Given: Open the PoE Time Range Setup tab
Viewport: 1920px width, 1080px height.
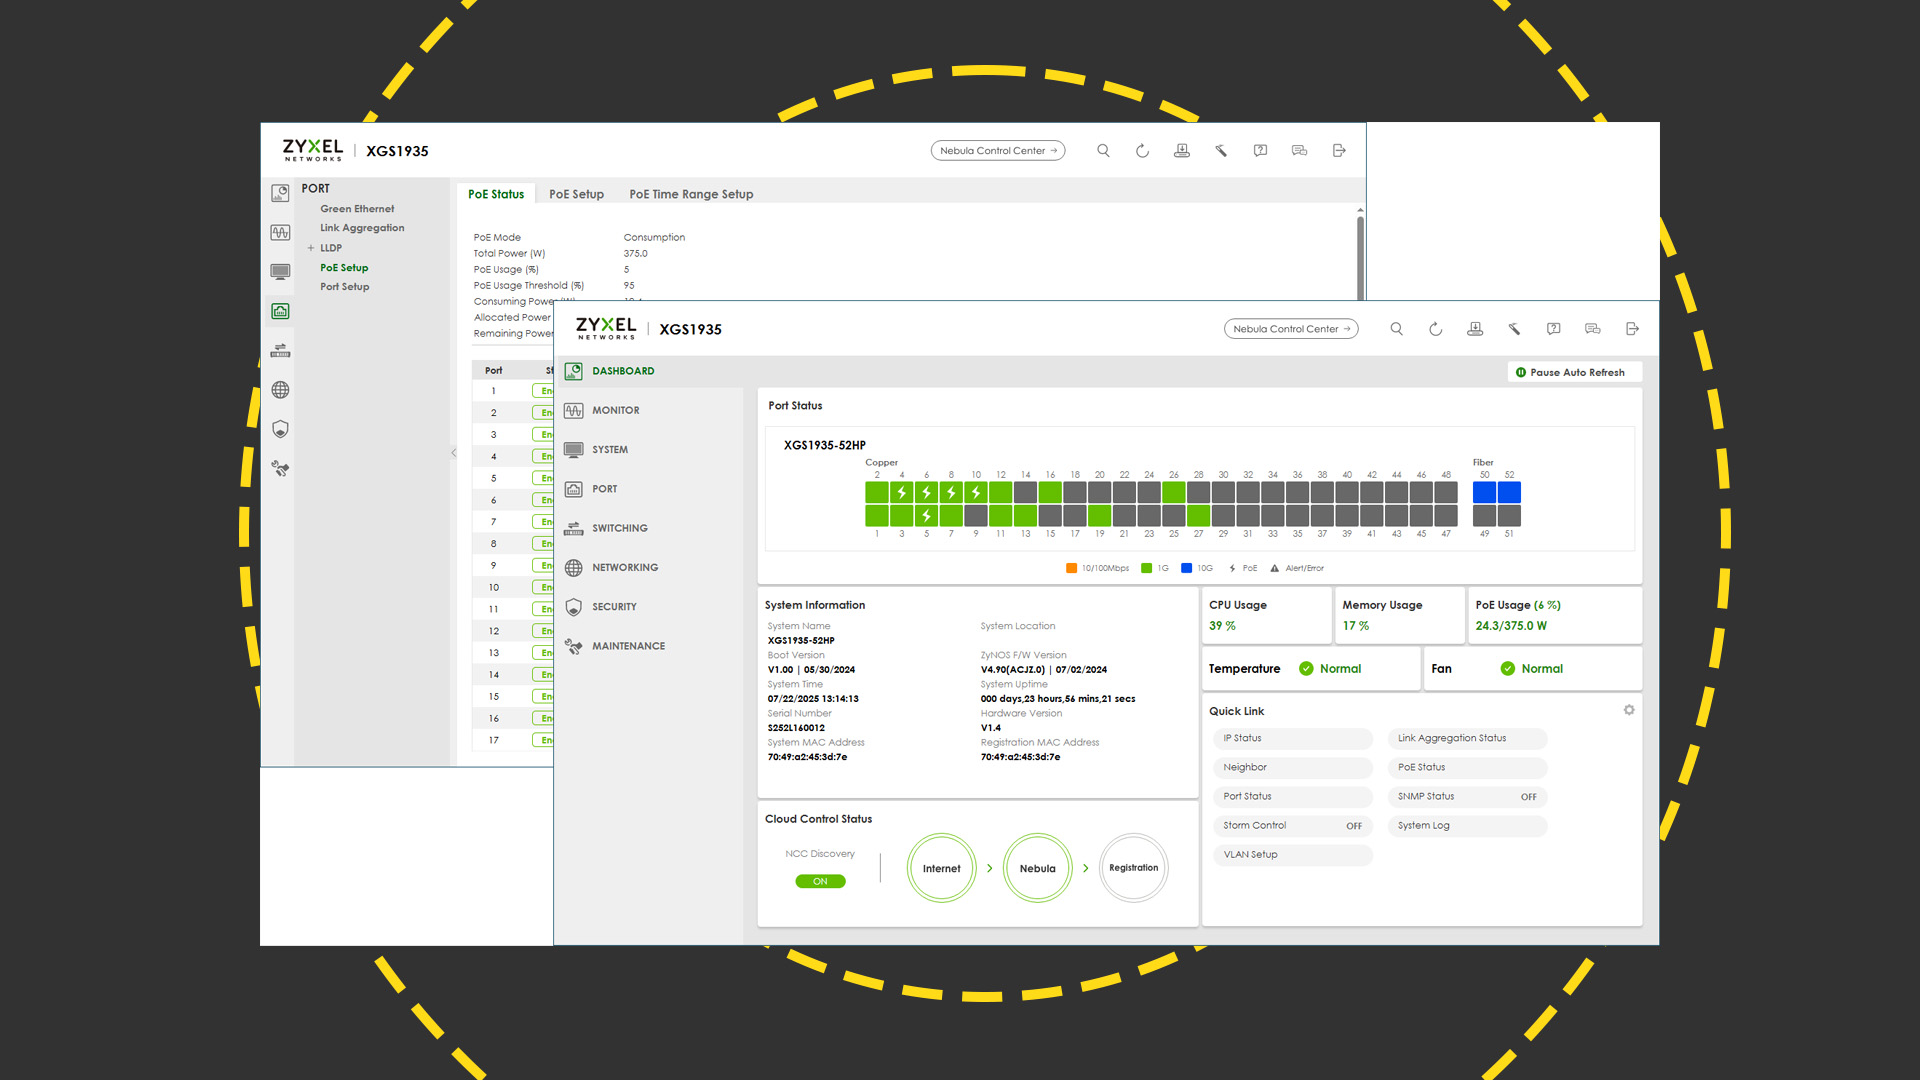Looking at the screenshot, I should tap(691, 194).
